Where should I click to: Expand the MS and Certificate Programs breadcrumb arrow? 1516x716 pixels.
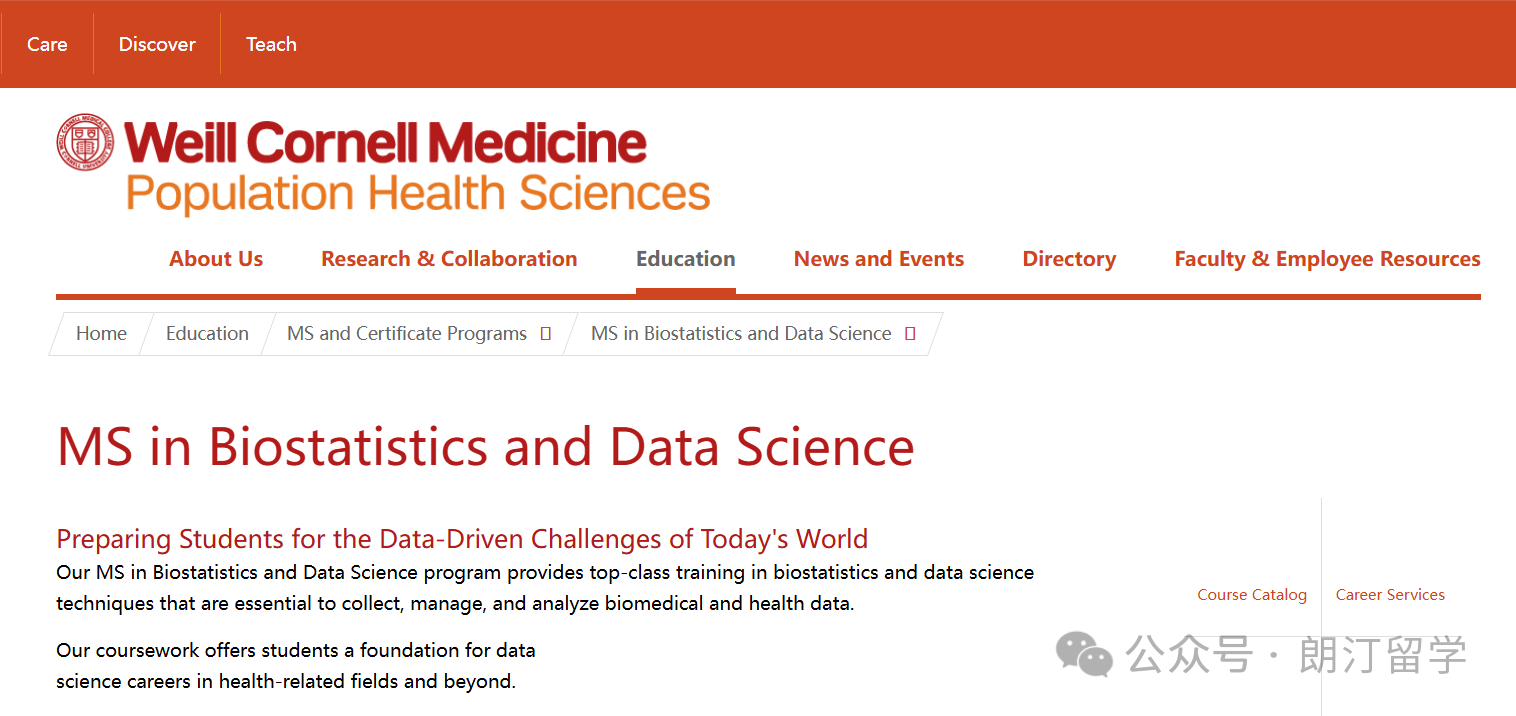546,334
